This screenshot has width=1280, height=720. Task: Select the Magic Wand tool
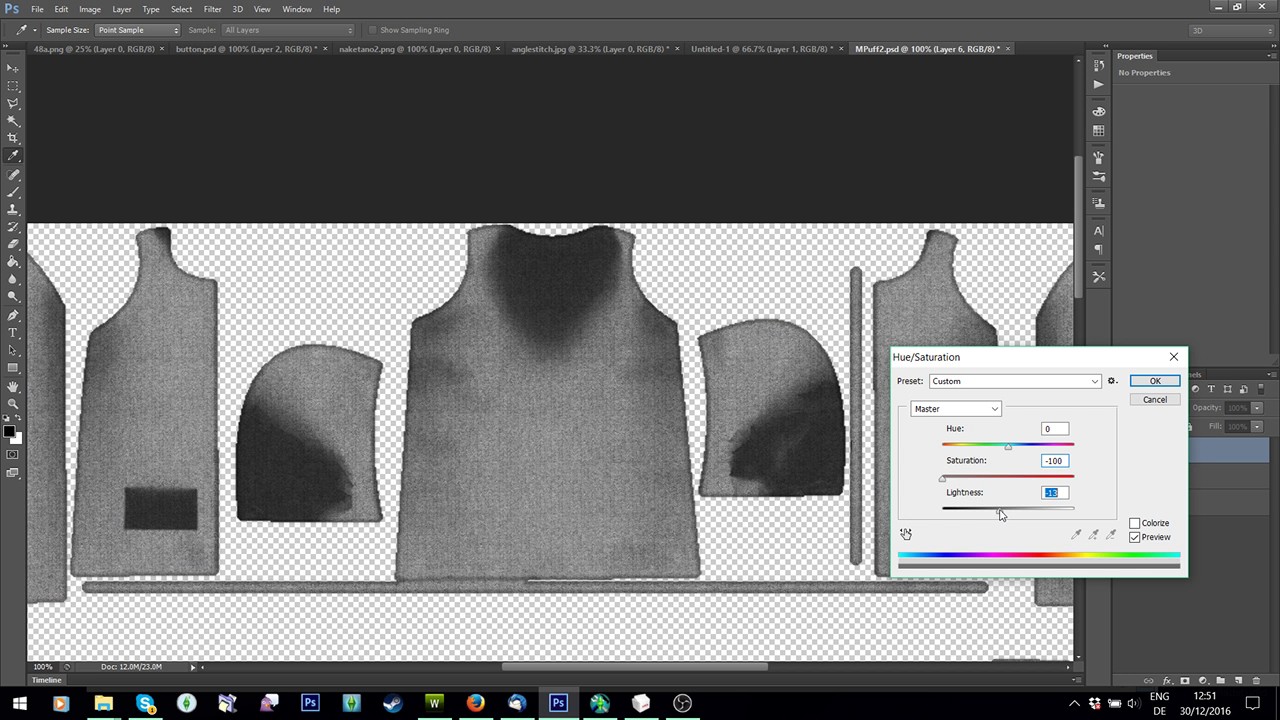[x=13, y=121]
